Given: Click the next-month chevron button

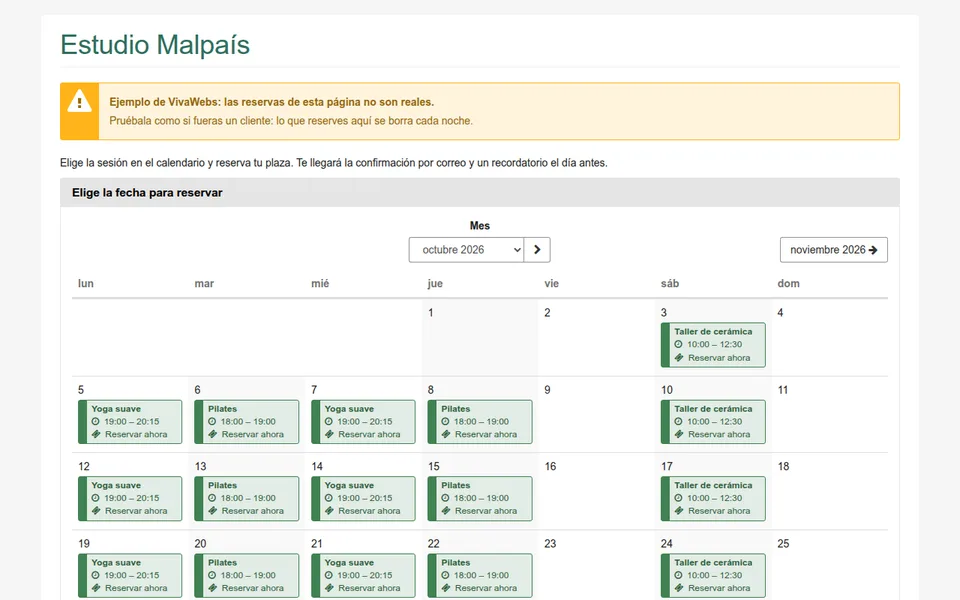Looking at the screenshot, I should point(537,250).
